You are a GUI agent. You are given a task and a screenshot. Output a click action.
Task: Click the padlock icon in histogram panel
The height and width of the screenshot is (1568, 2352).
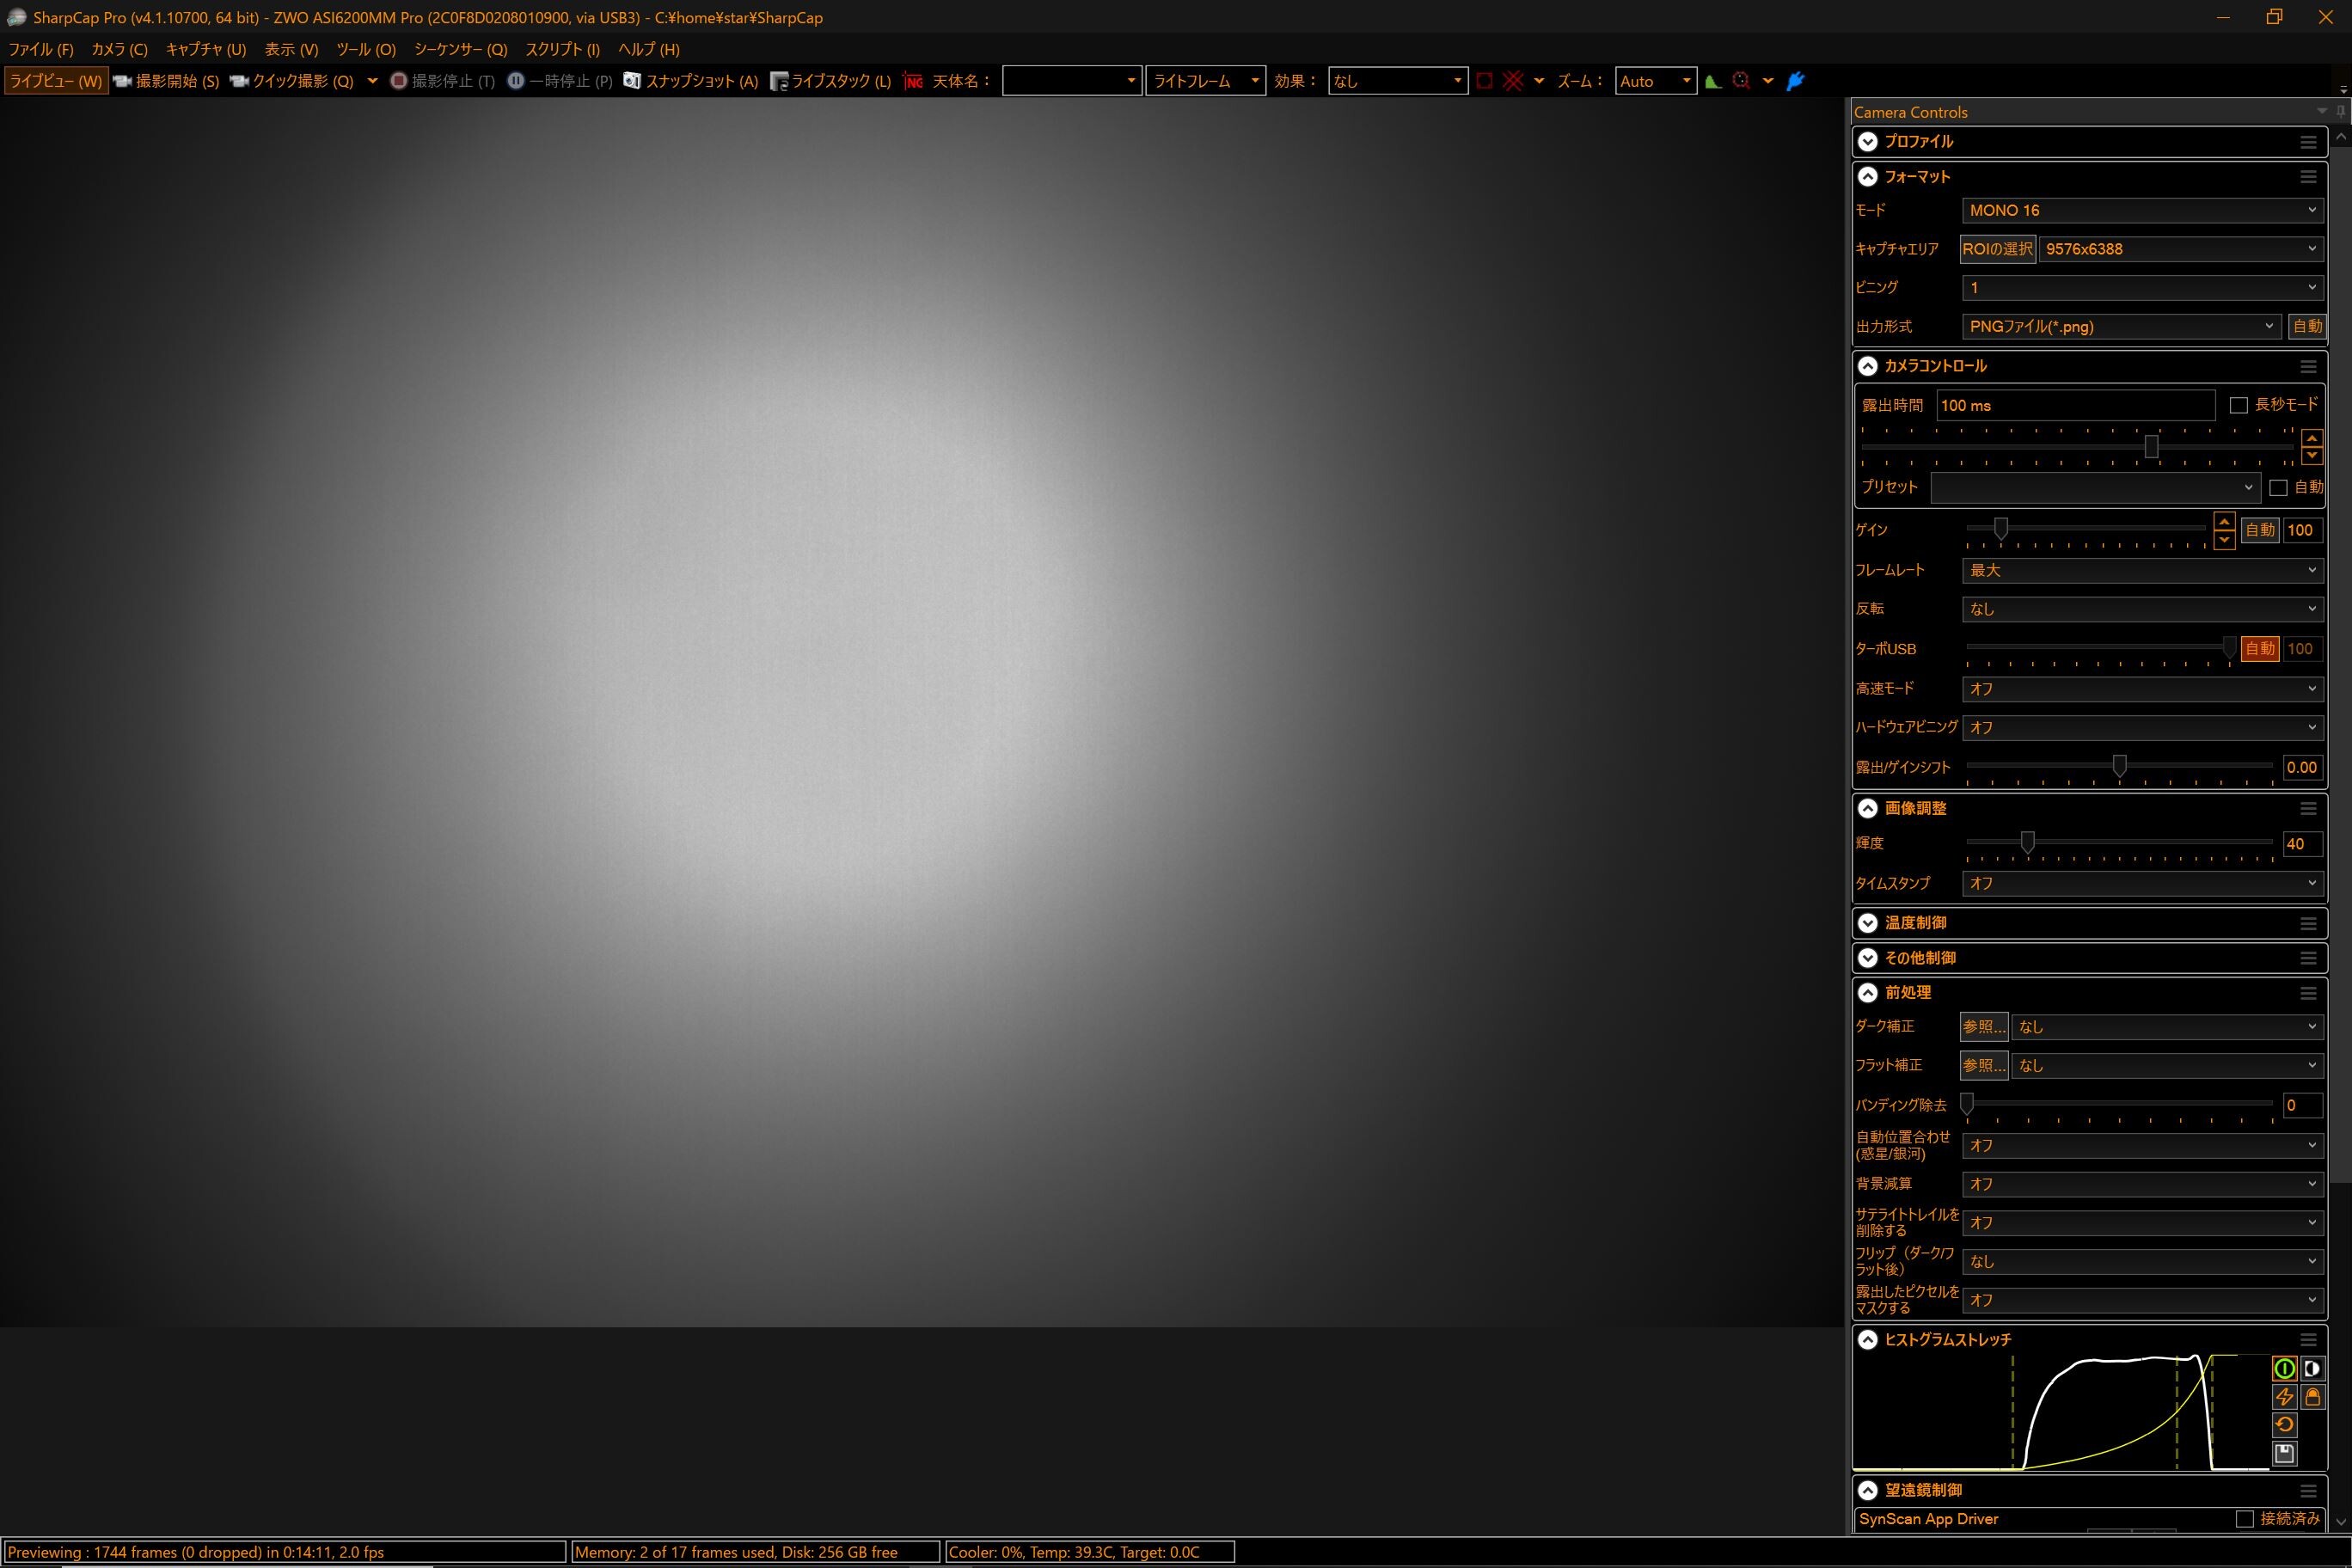click(x=2312, y=1397)
